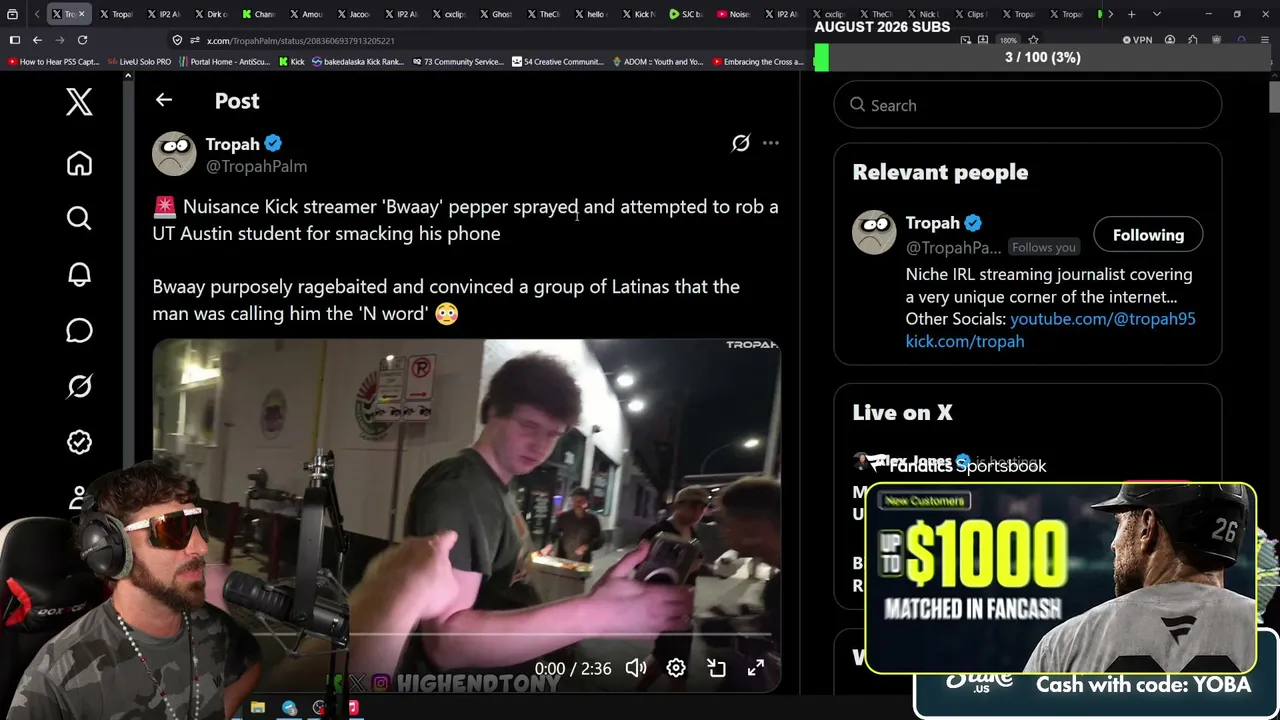Open Notifications bell icon
The height and width of the screenshot is (720, 1280).
coord(79,274)
